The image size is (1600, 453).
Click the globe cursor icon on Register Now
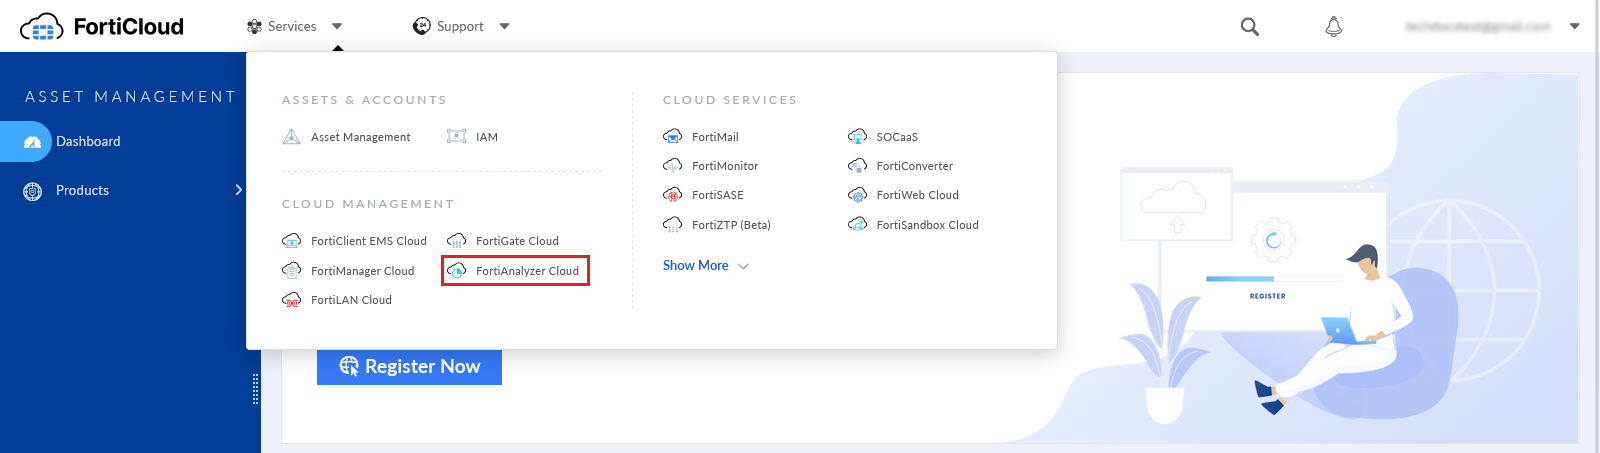coord(348,366)
